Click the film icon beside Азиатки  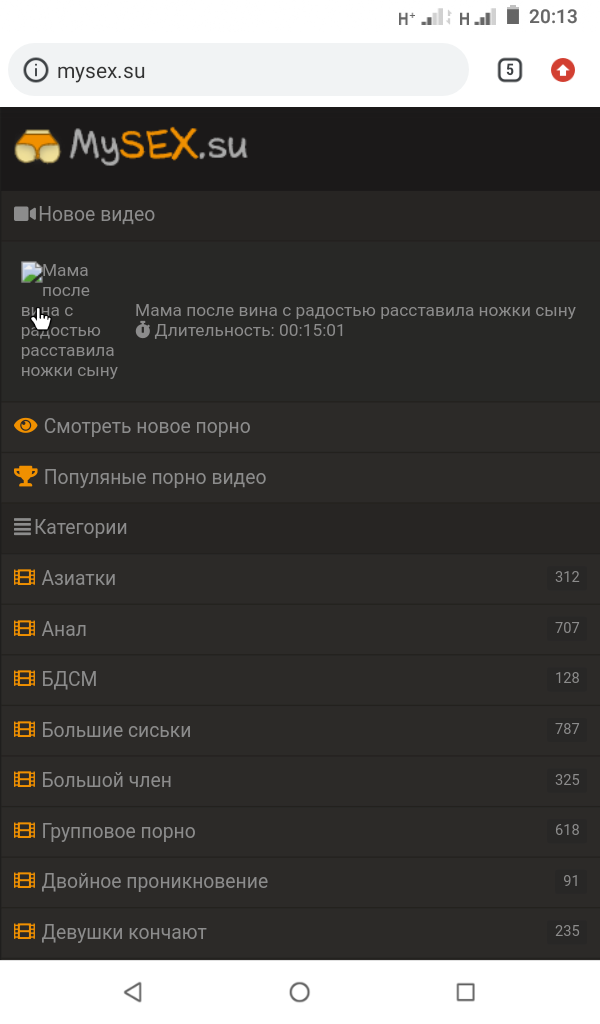[x=24, y=578]
